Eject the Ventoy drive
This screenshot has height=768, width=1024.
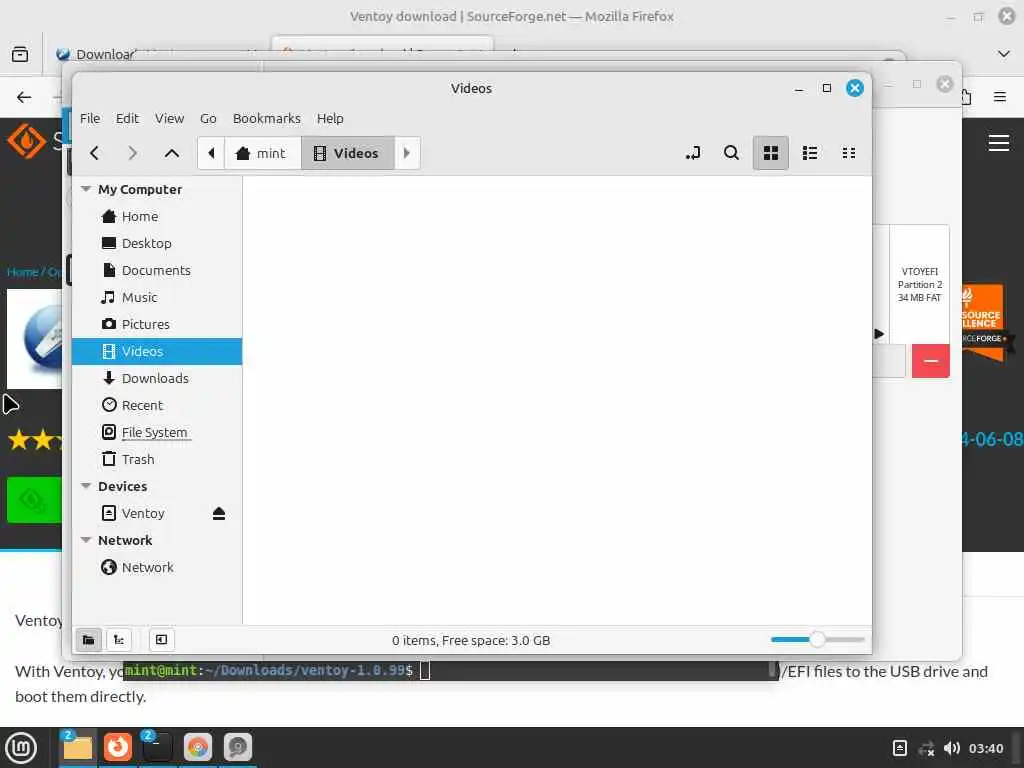(x=219, y=513)
